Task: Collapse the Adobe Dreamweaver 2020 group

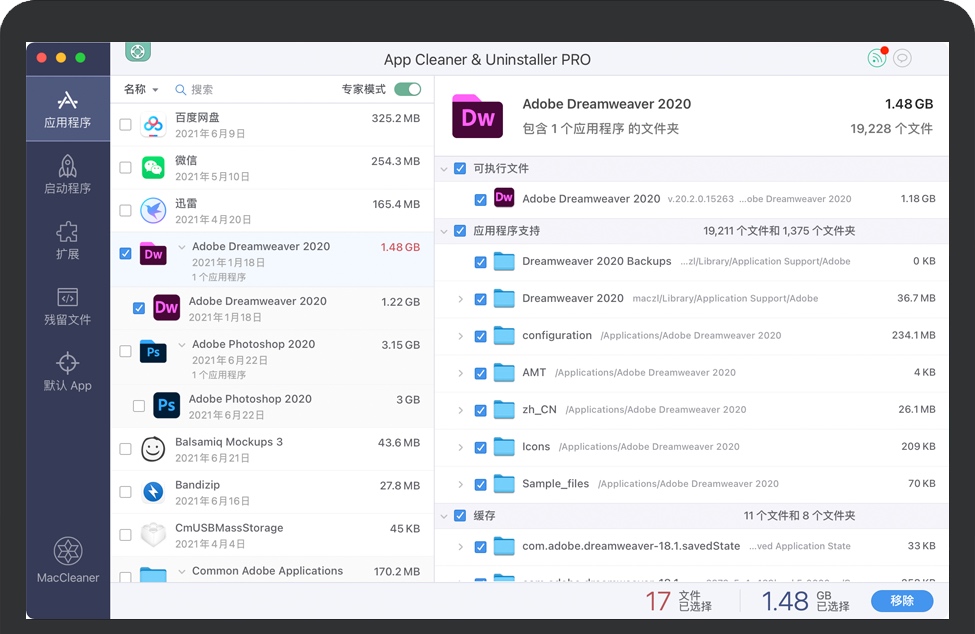Action: pos(181,247)
